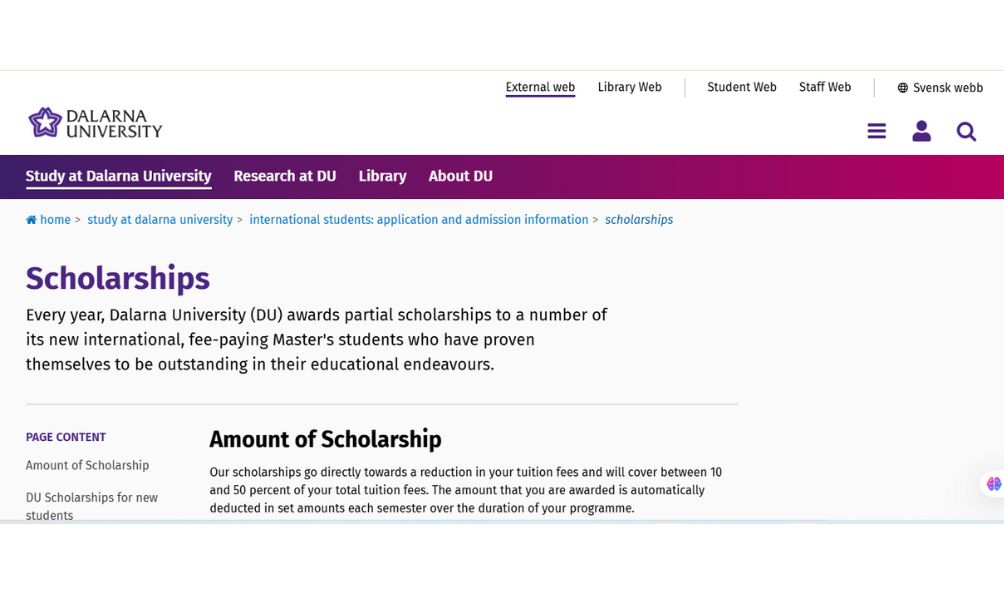Open the hamburger menu icon

coord(877,131)
